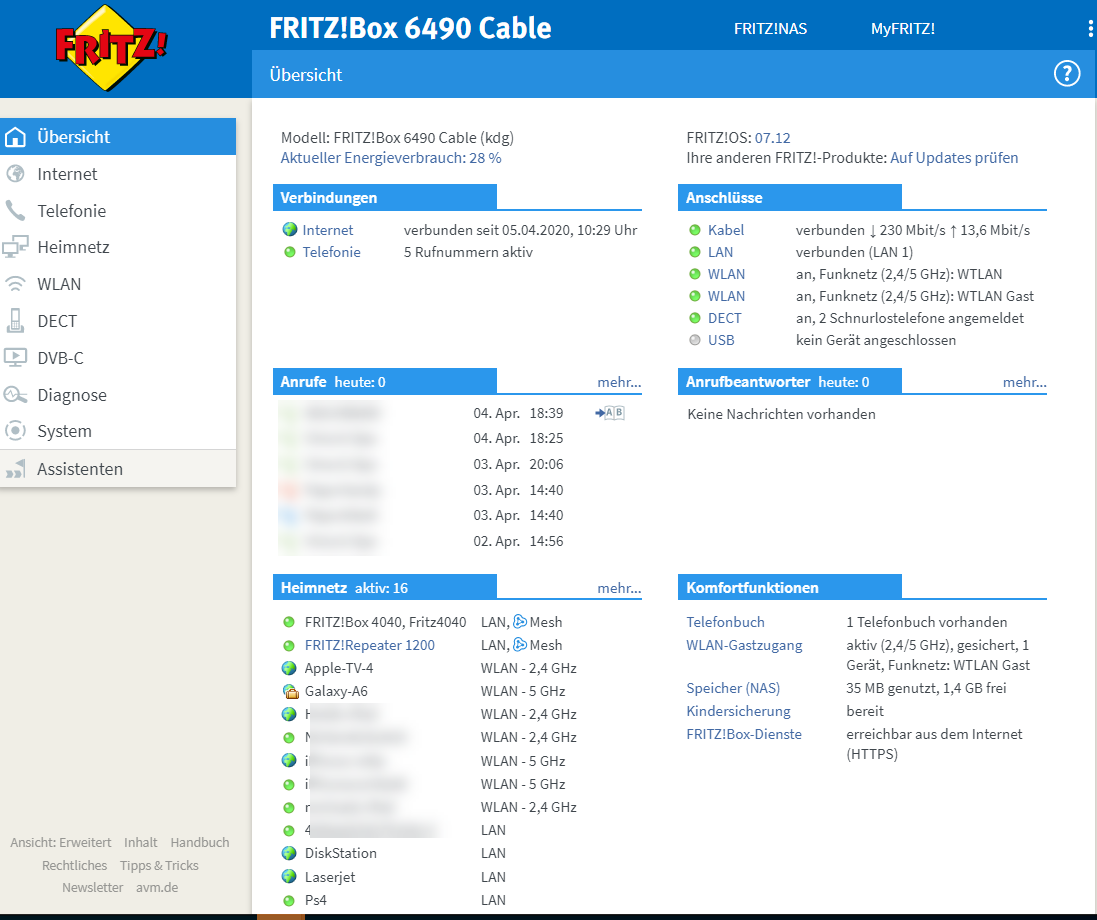
Task: Click the globe icon next to Apple-TV-4
Action: tap(289, 668)
